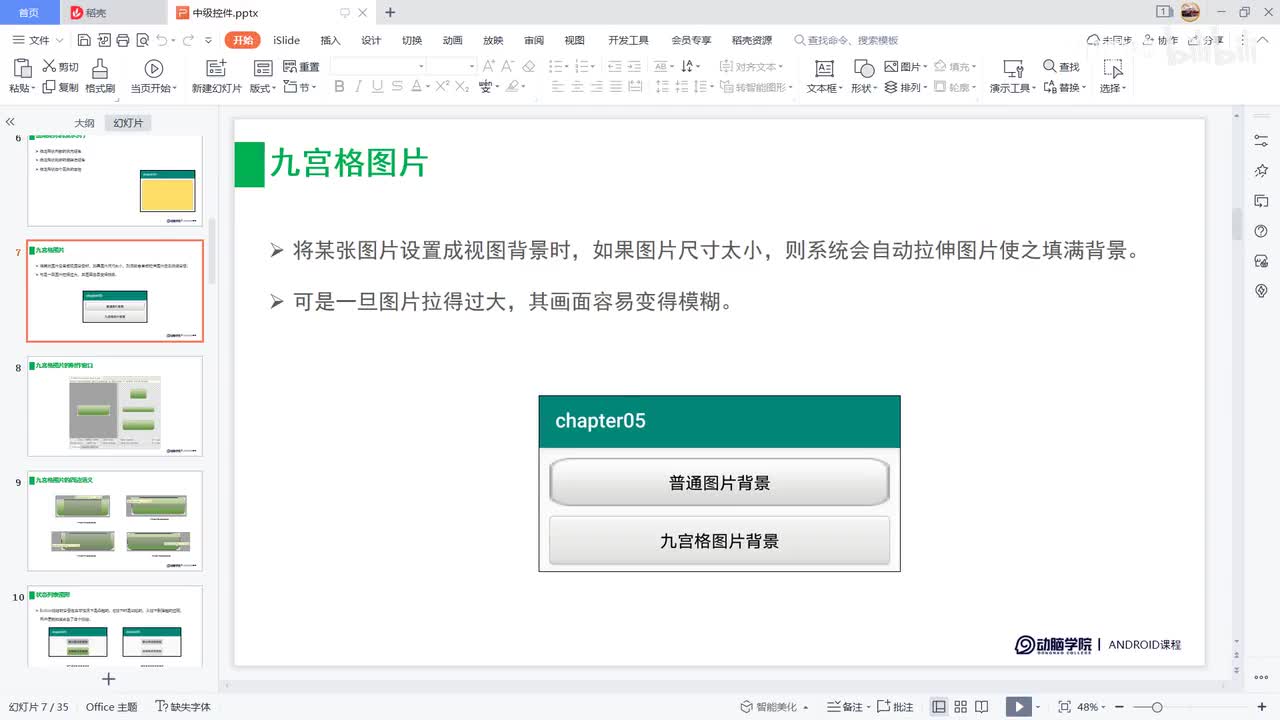Toggle Bold formatting
1280x720 pixels.
(339, 87)
